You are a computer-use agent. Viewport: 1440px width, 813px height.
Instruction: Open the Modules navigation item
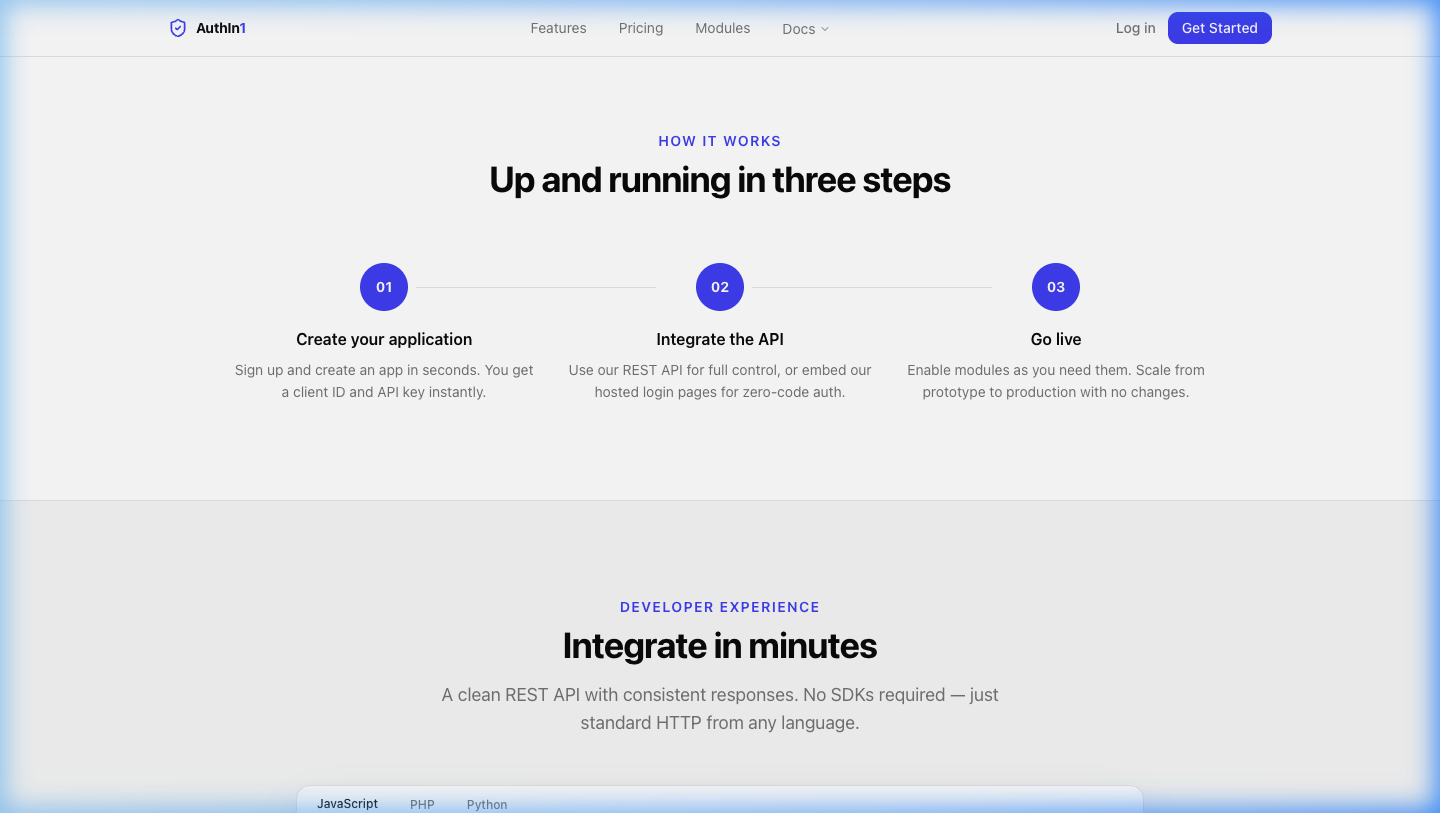(x=722, y=28)
